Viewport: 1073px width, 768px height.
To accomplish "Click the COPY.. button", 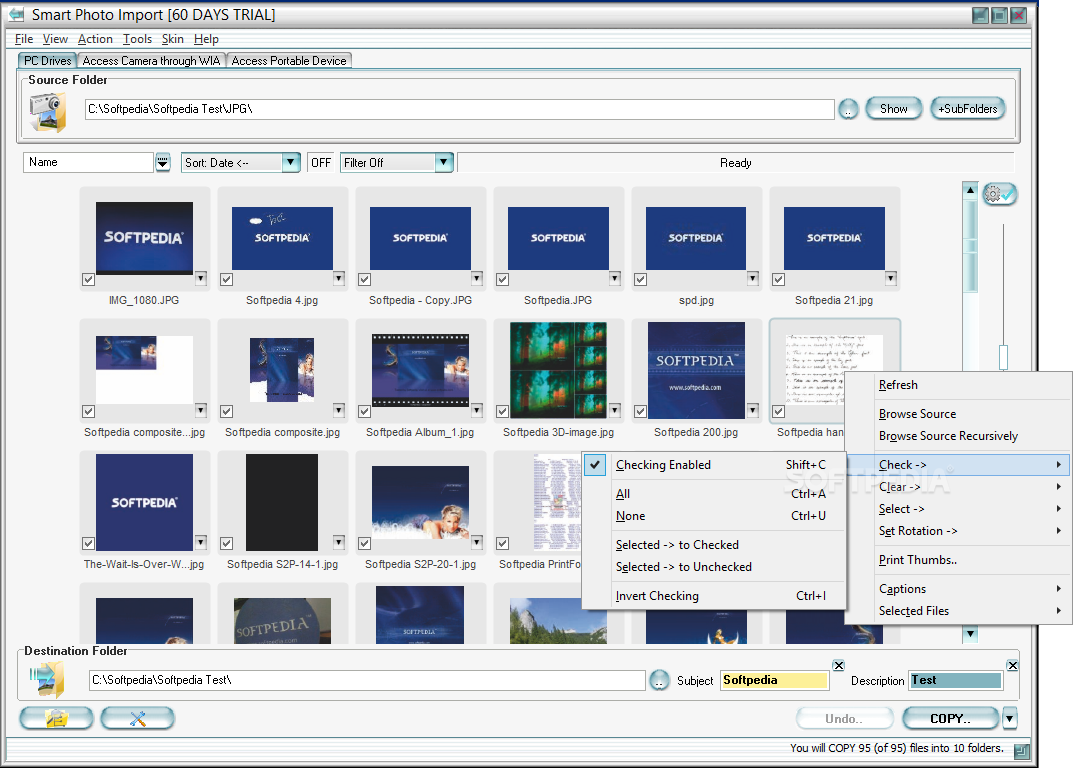I will (951, 719).
